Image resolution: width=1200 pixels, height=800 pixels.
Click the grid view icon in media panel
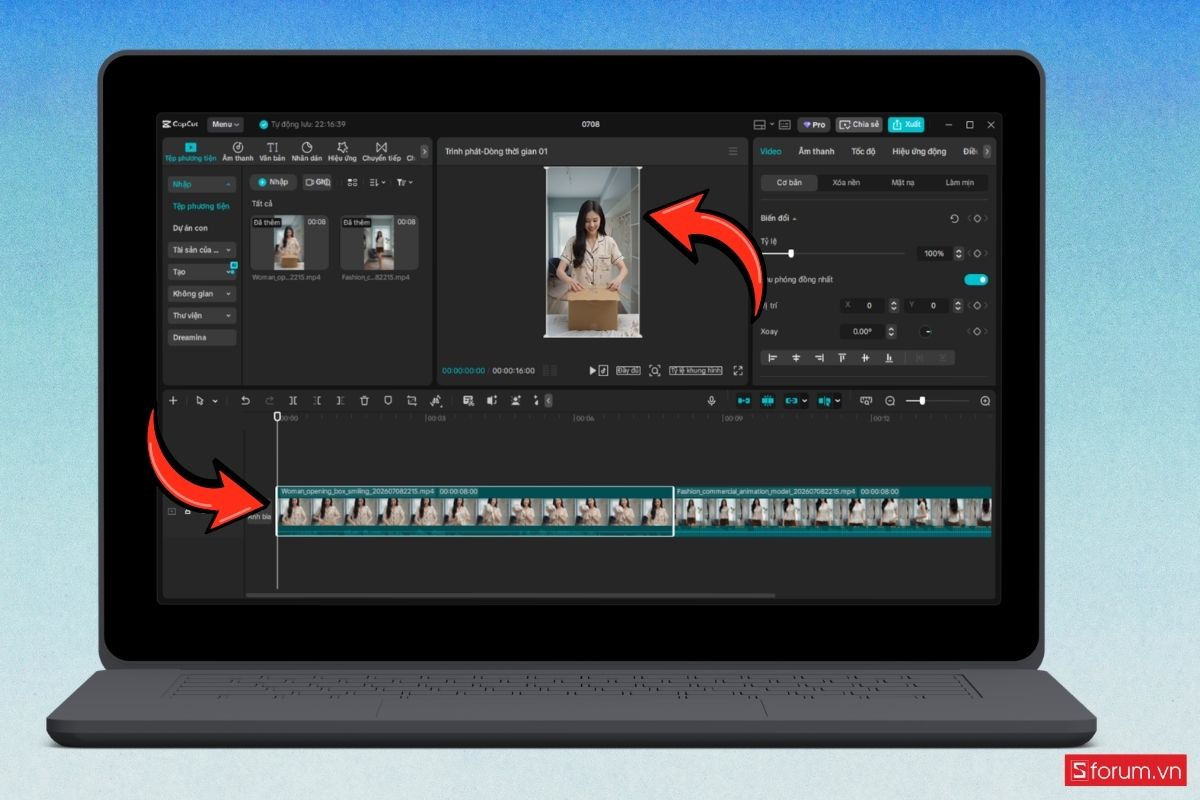pos(352,182)
